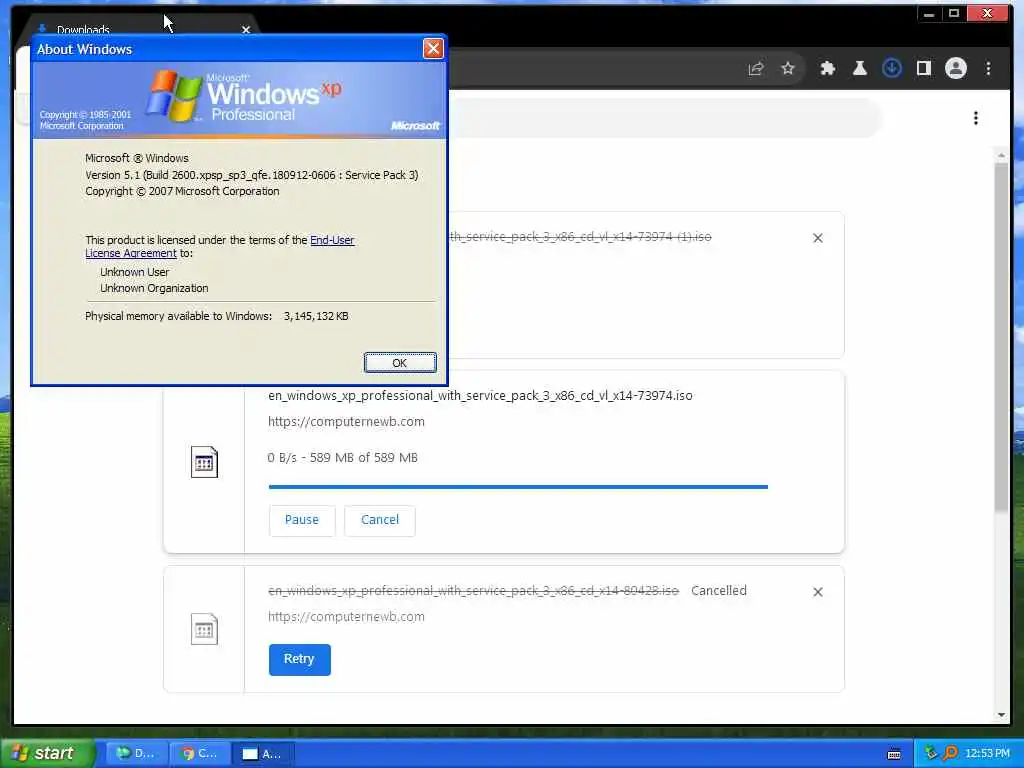
Task: Click the 'Version 5.1 (Build 2600...' line
Action: (x=251, y=175)
